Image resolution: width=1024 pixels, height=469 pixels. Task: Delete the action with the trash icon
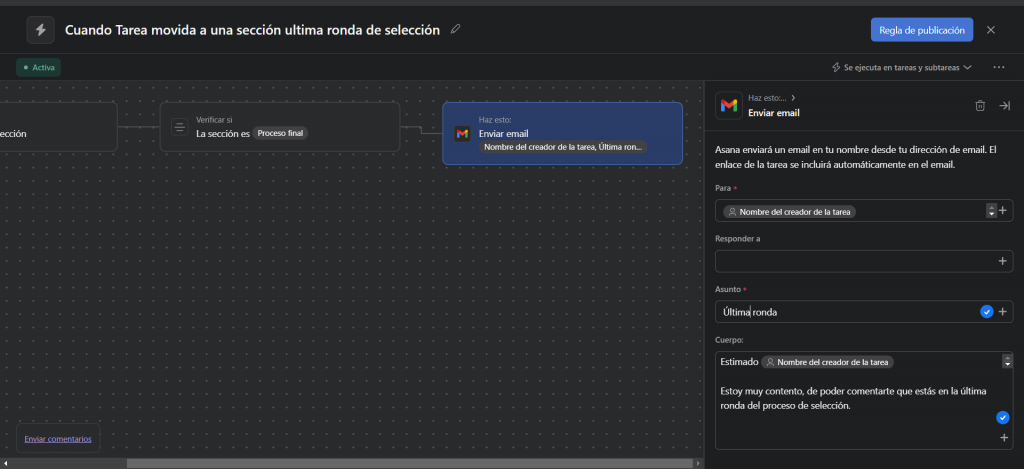point(980,105)
